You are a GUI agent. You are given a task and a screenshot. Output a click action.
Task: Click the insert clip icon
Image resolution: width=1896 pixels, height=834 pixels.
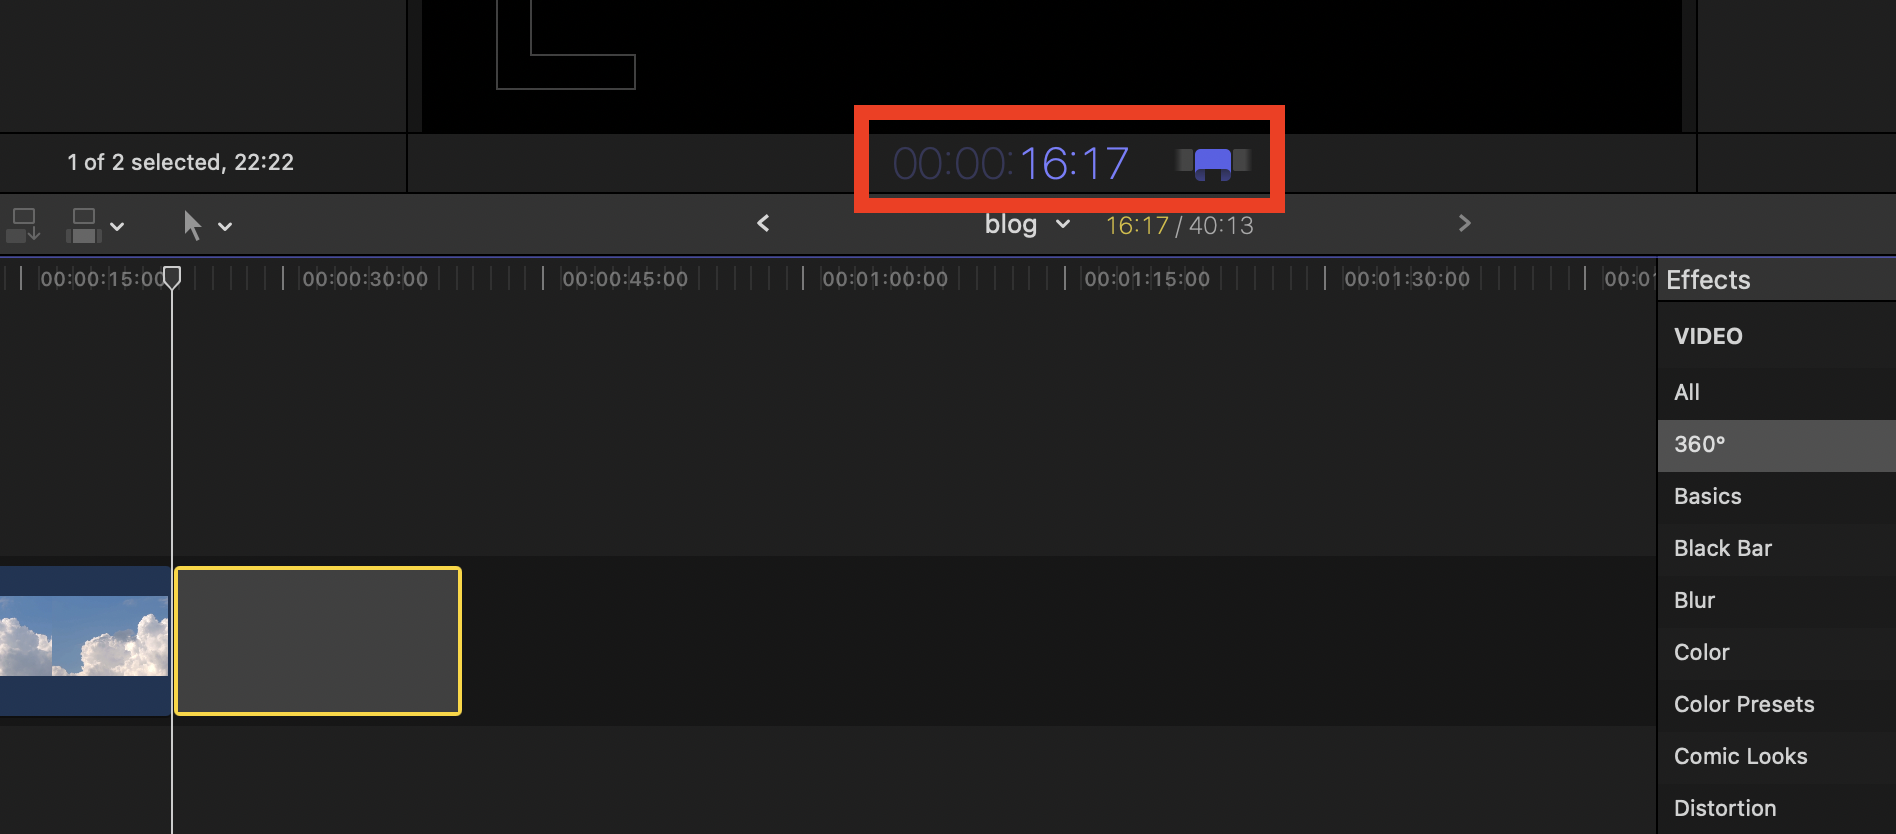(x=84, y=225)
